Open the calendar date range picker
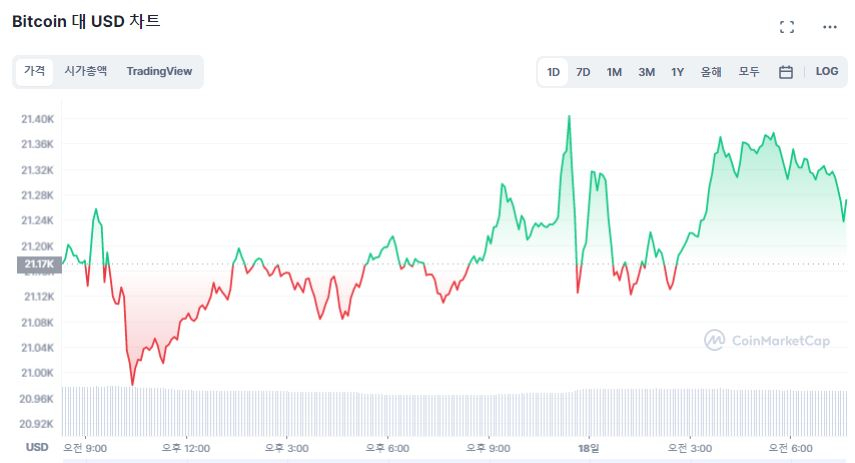 pos(786,72)
